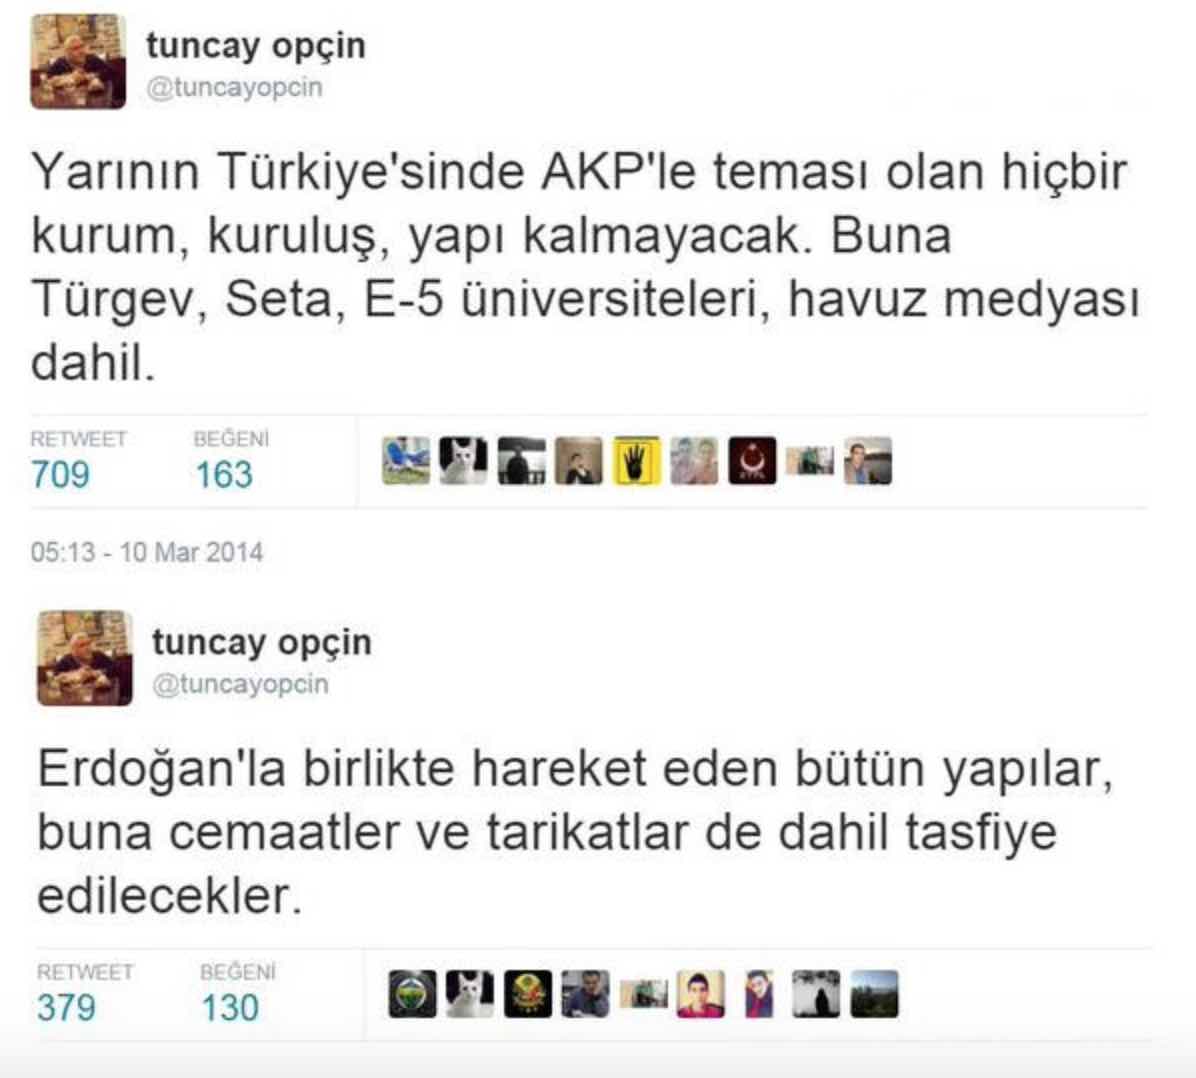This screenshot has width=1196, height=1078.
Task: Open the 05:13 - 10 Mar 2014 timestamp
Action: (146, 552)
